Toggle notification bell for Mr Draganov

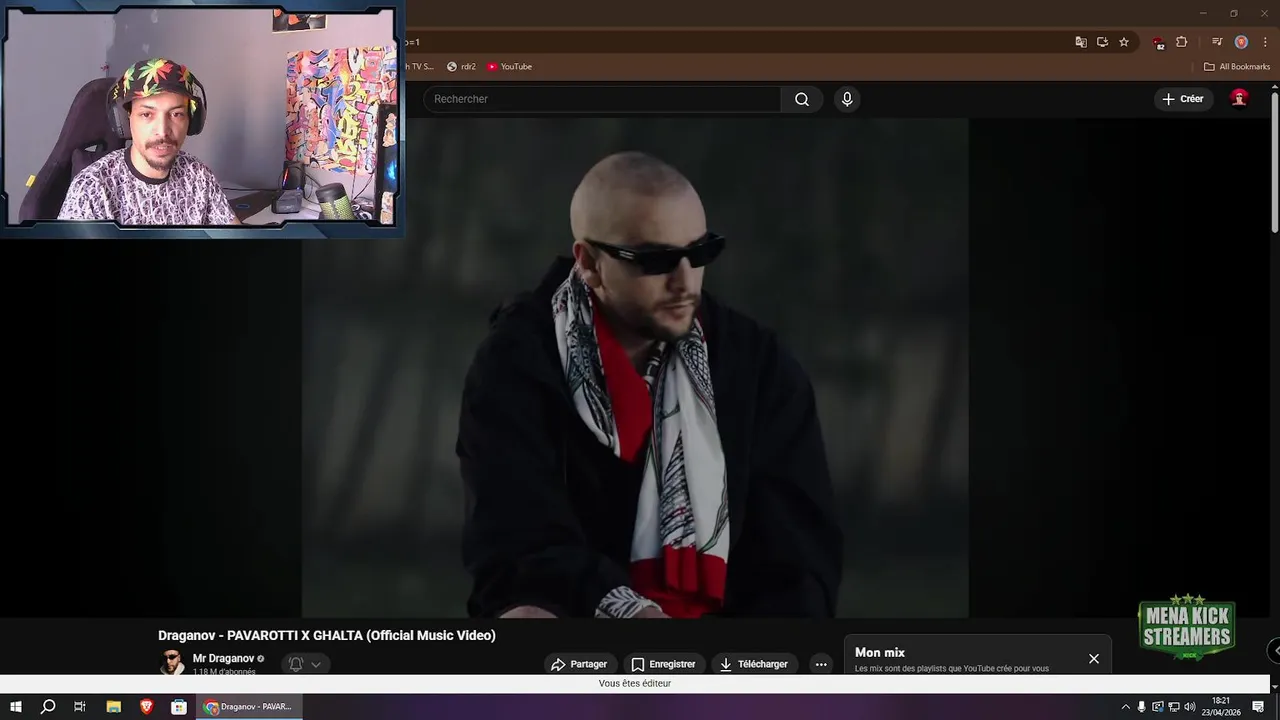click(x=296, y=664)
